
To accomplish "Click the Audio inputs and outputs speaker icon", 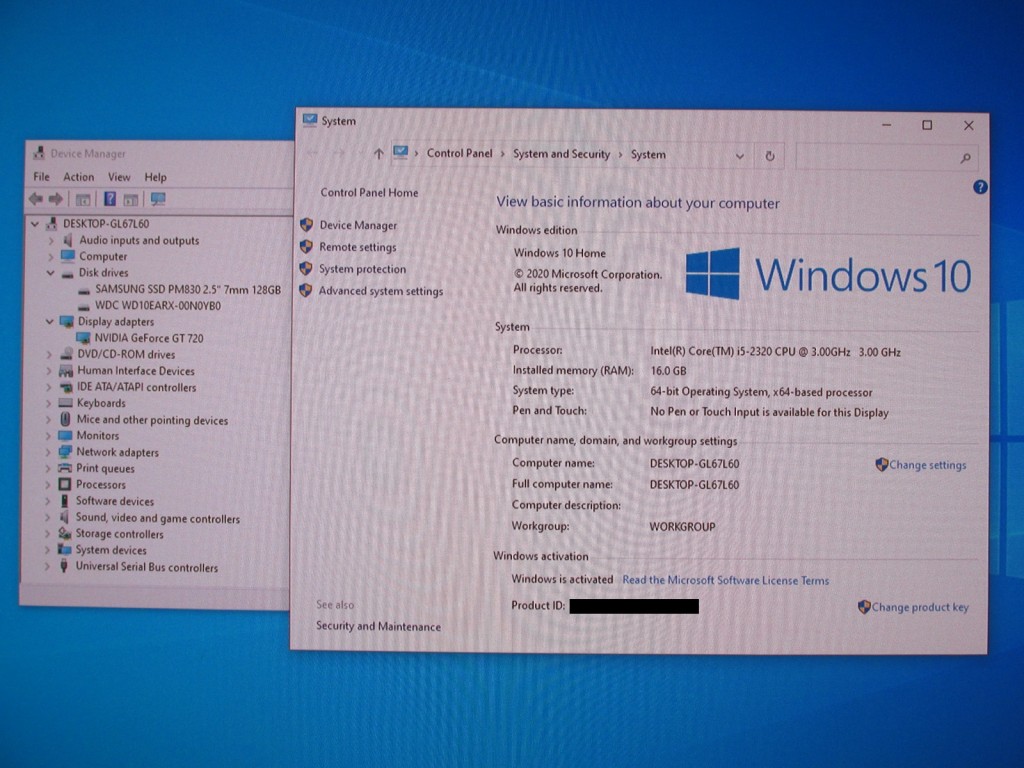I will 67,240.
